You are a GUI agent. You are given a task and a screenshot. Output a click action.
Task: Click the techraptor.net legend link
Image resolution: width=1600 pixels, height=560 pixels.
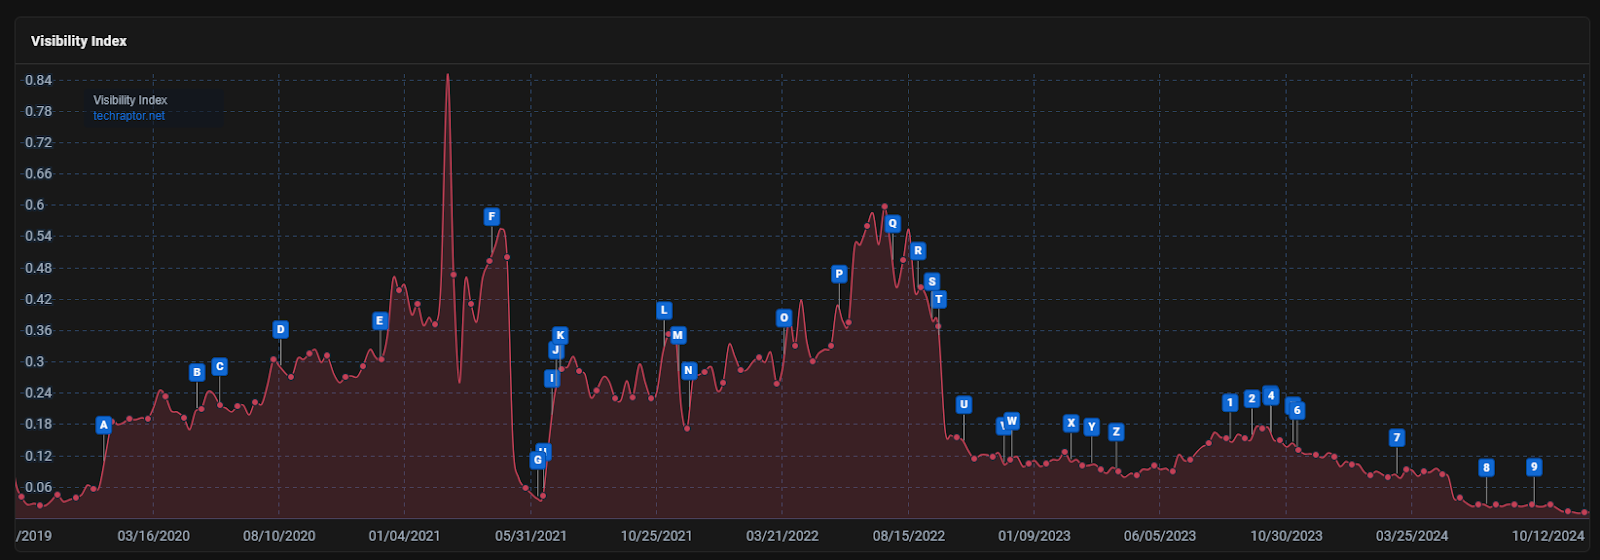click(x=129, y=116)
